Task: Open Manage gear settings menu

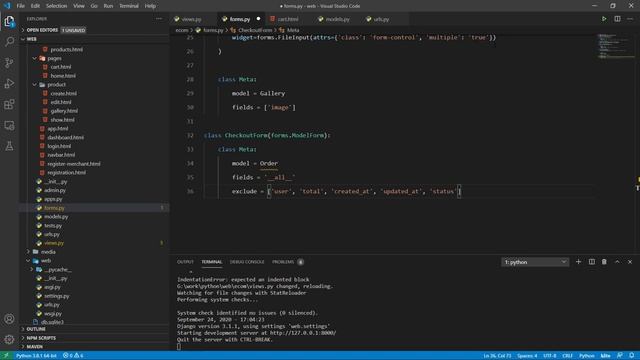Action: click(9, 339)
